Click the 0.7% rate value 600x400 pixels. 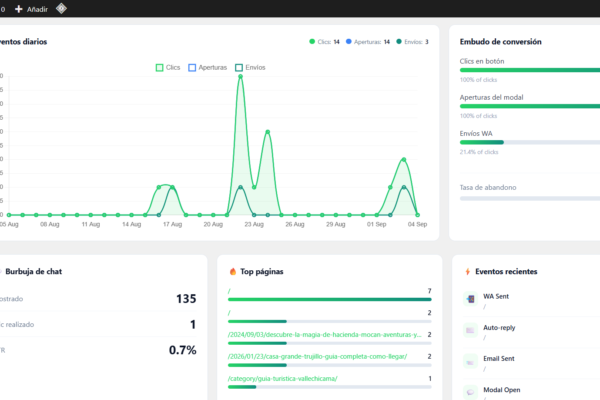tap(183, 350)
